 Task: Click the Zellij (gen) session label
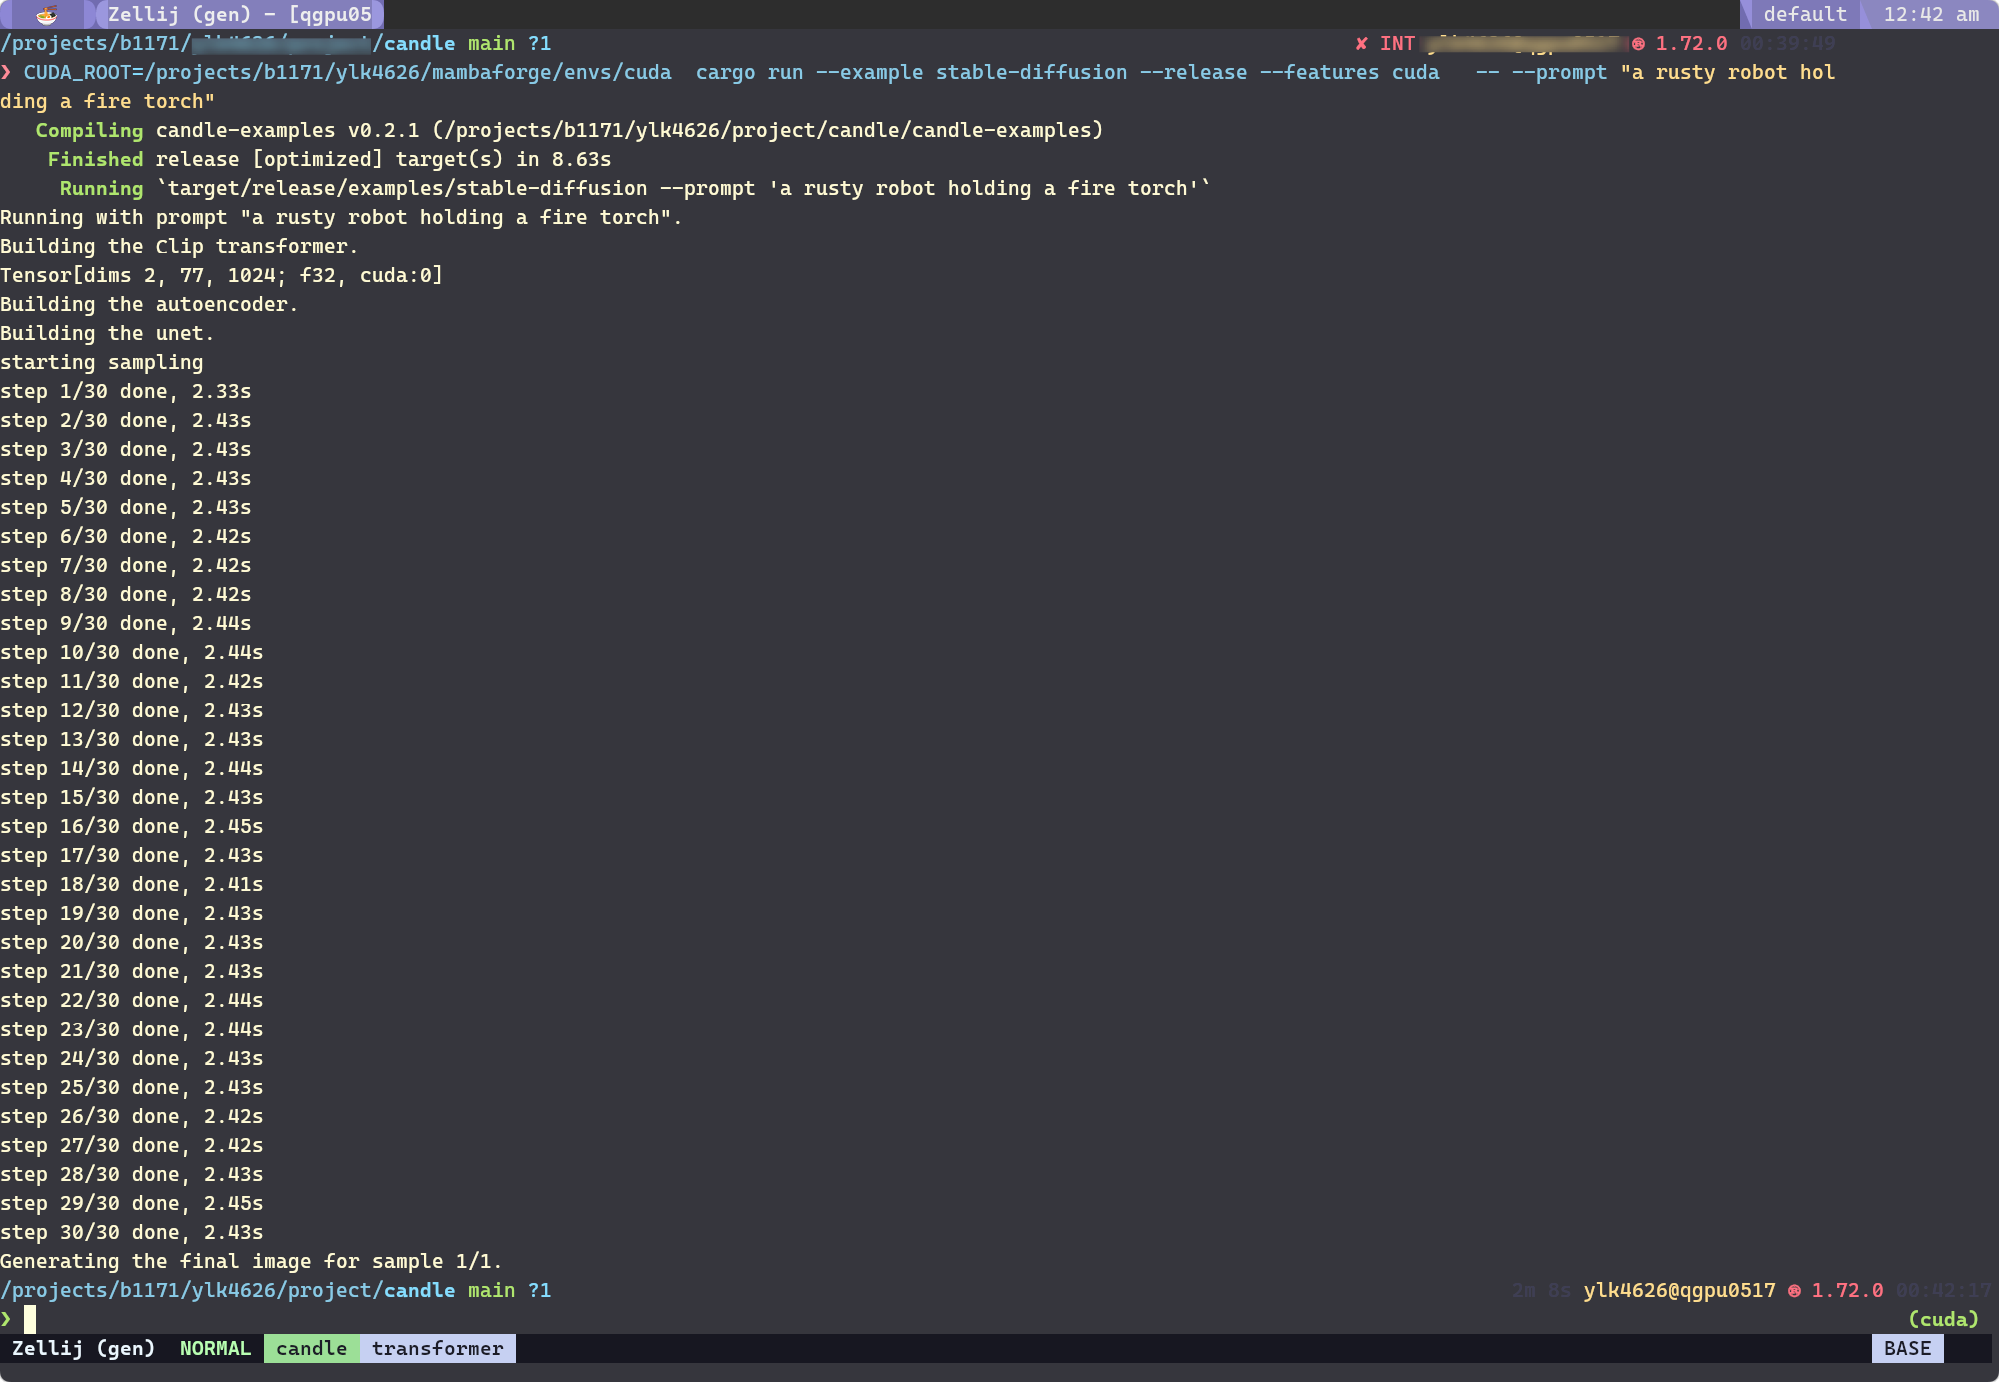[x=83, y=1348]
